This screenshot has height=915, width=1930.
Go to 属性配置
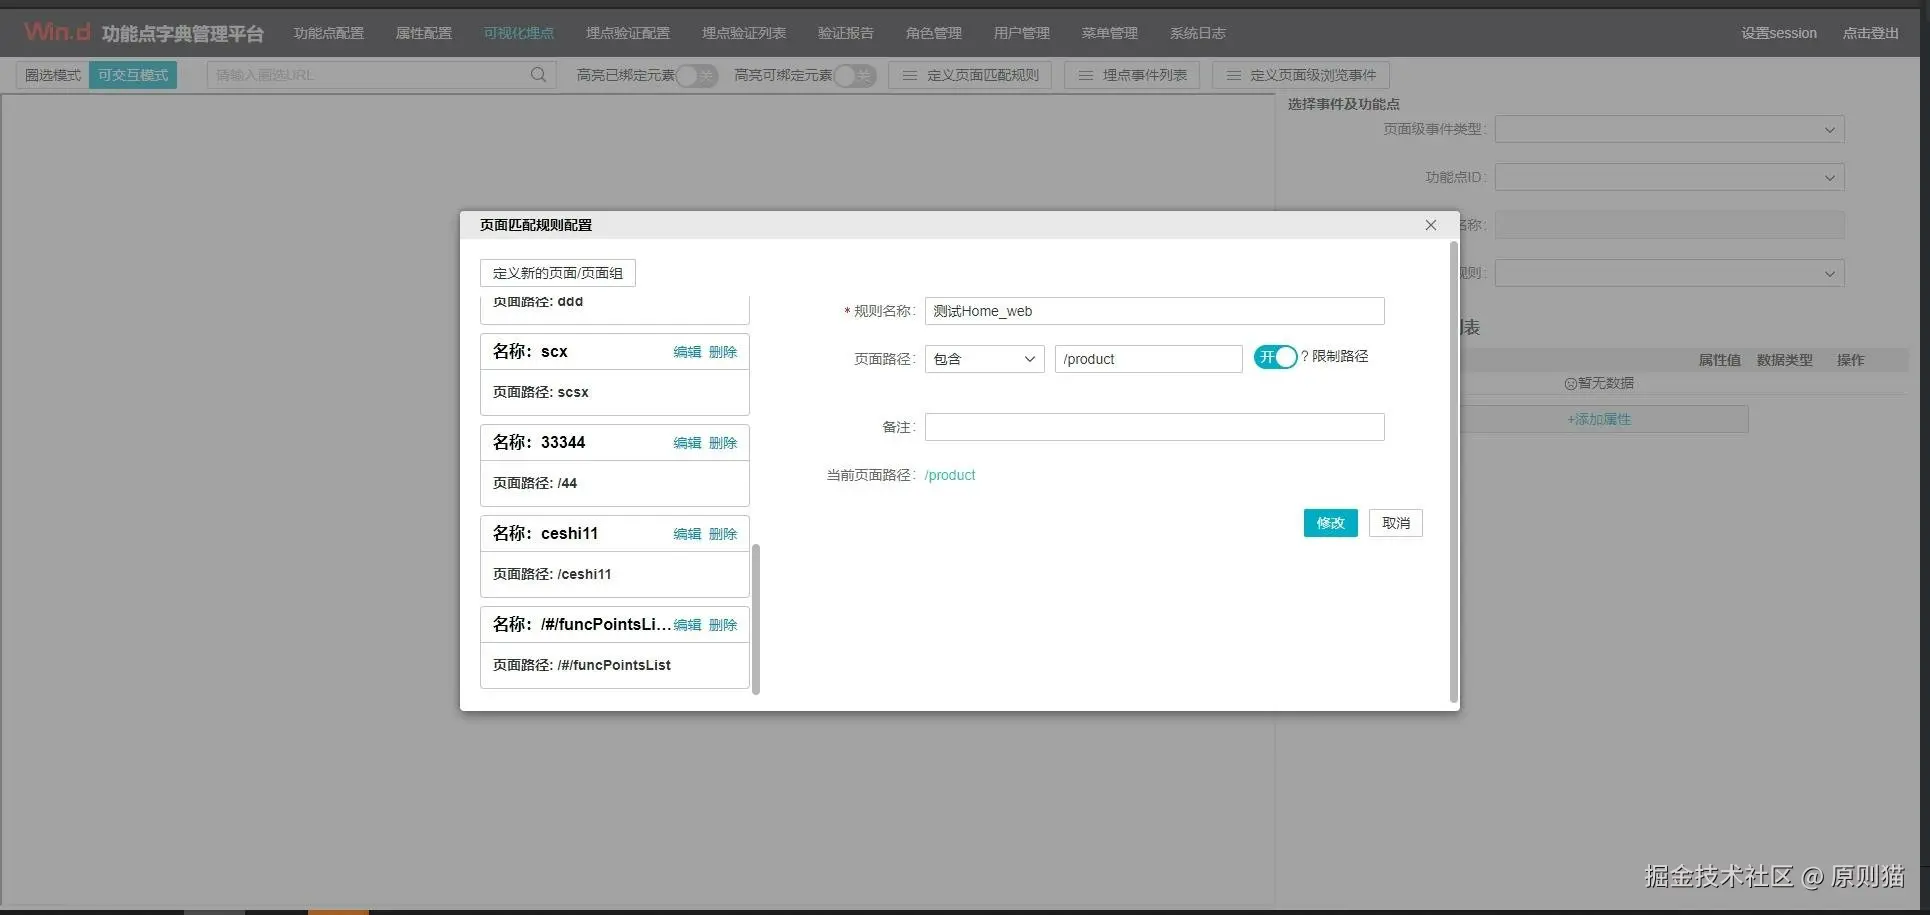424,33
